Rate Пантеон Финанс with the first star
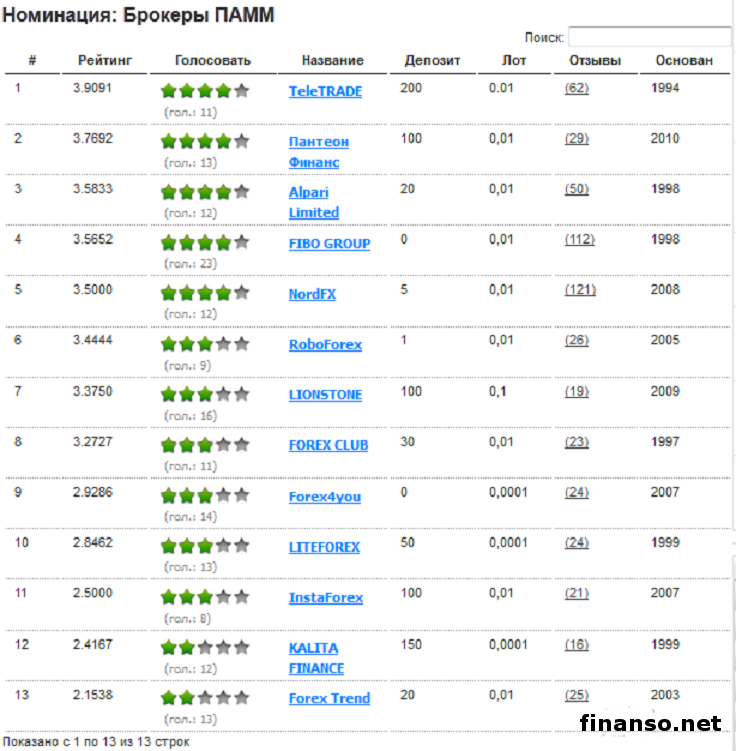 [169, 141]
